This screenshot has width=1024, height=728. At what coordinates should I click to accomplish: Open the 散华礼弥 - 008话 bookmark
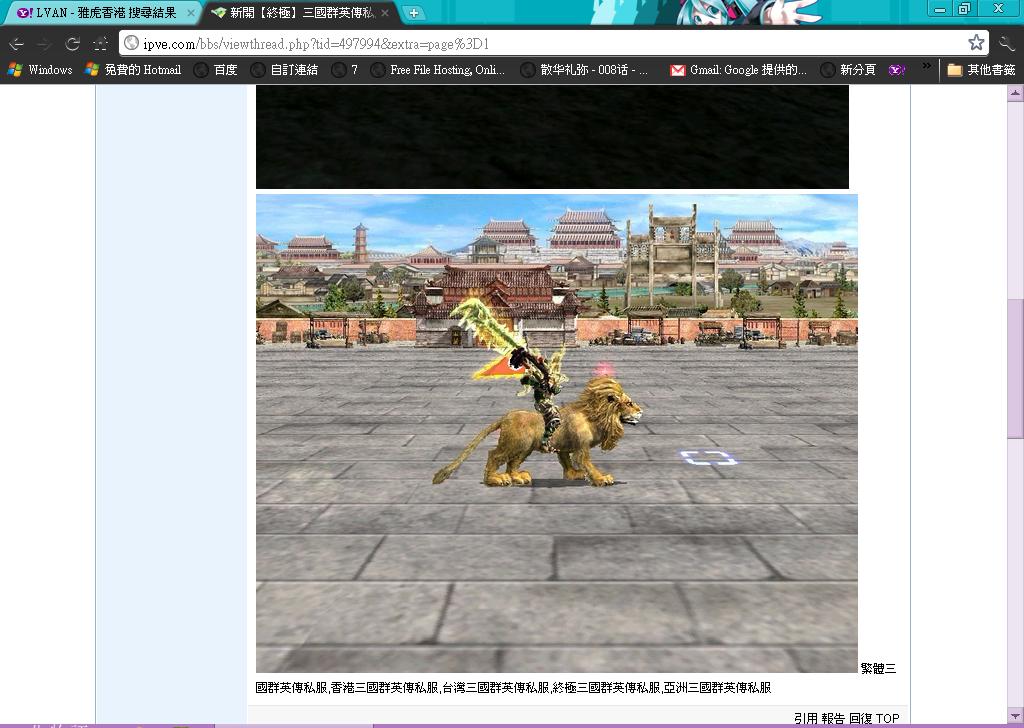click(x=584, y=69)
